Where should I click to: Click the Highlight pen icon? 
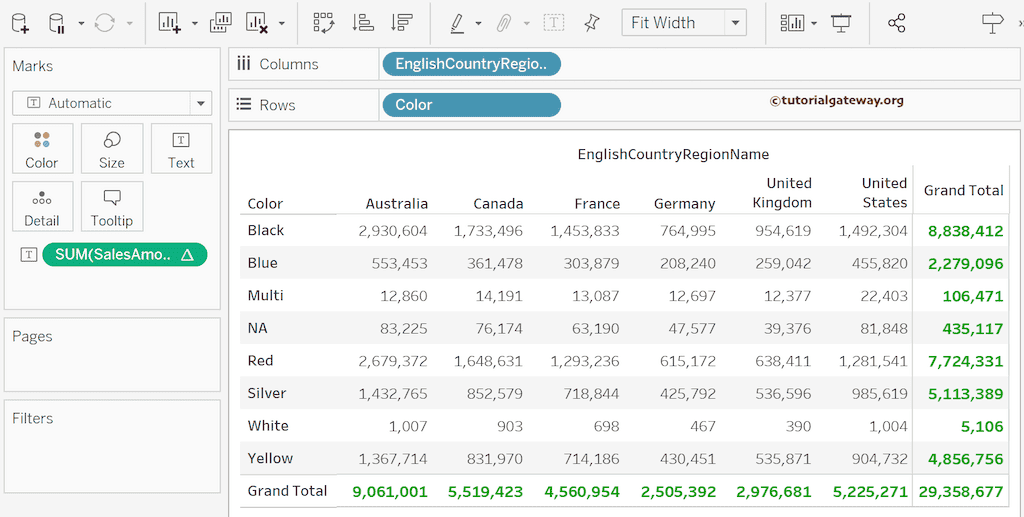[x=456, y=22]
